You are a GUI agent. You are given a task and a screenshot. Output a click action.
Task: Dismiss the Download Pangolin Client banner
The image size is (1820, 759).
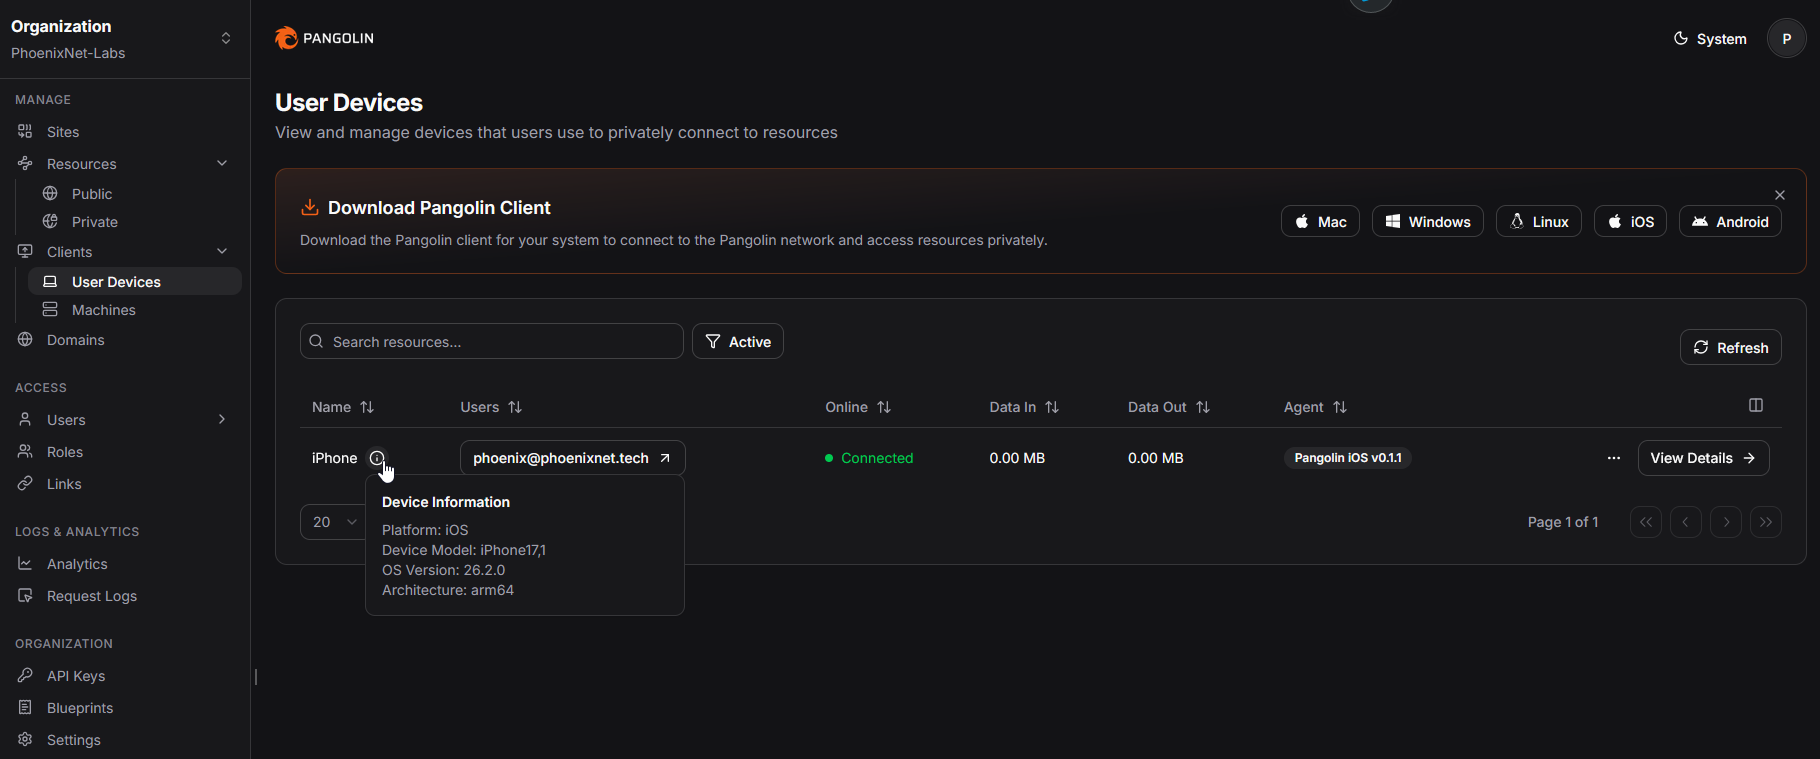coord(1779,195)
